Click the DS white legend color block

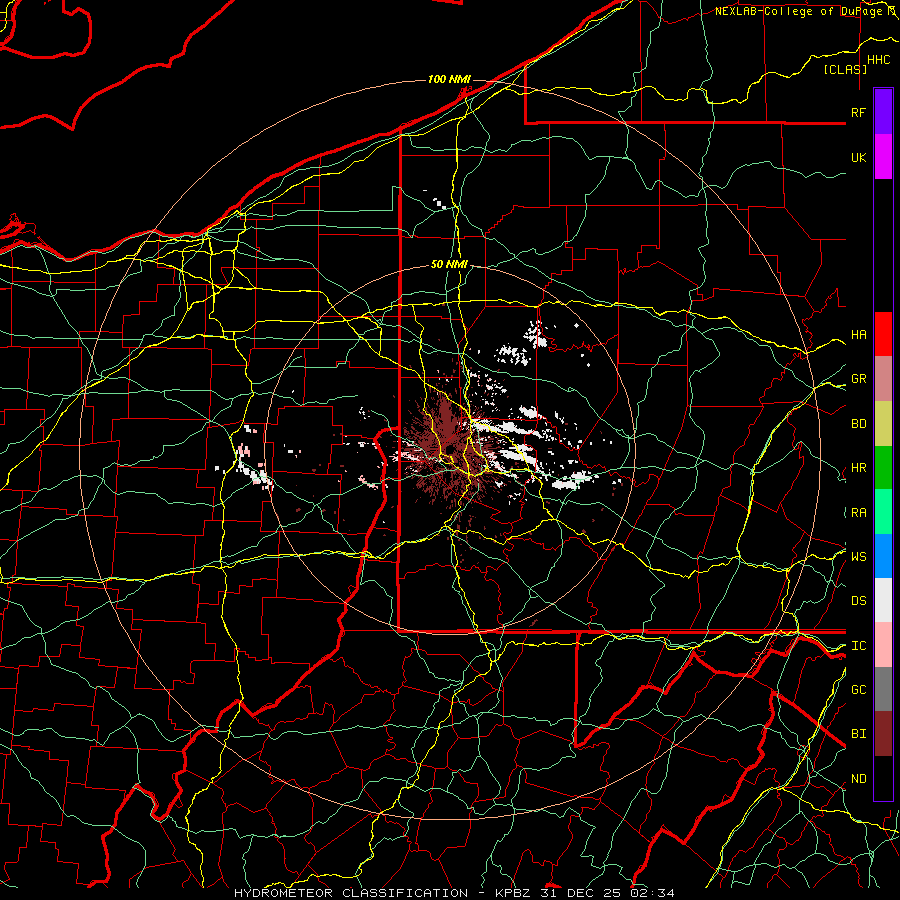(883, 600)
